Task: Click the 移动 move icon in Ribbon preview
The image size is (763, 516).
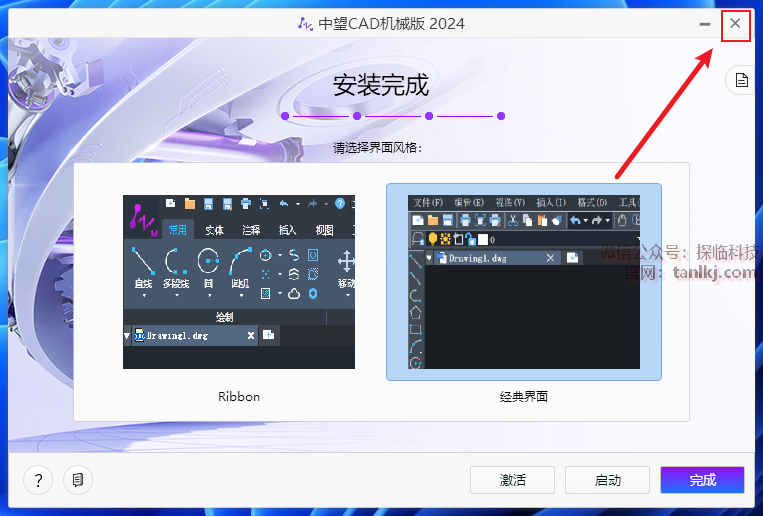Action: point(346,263)
